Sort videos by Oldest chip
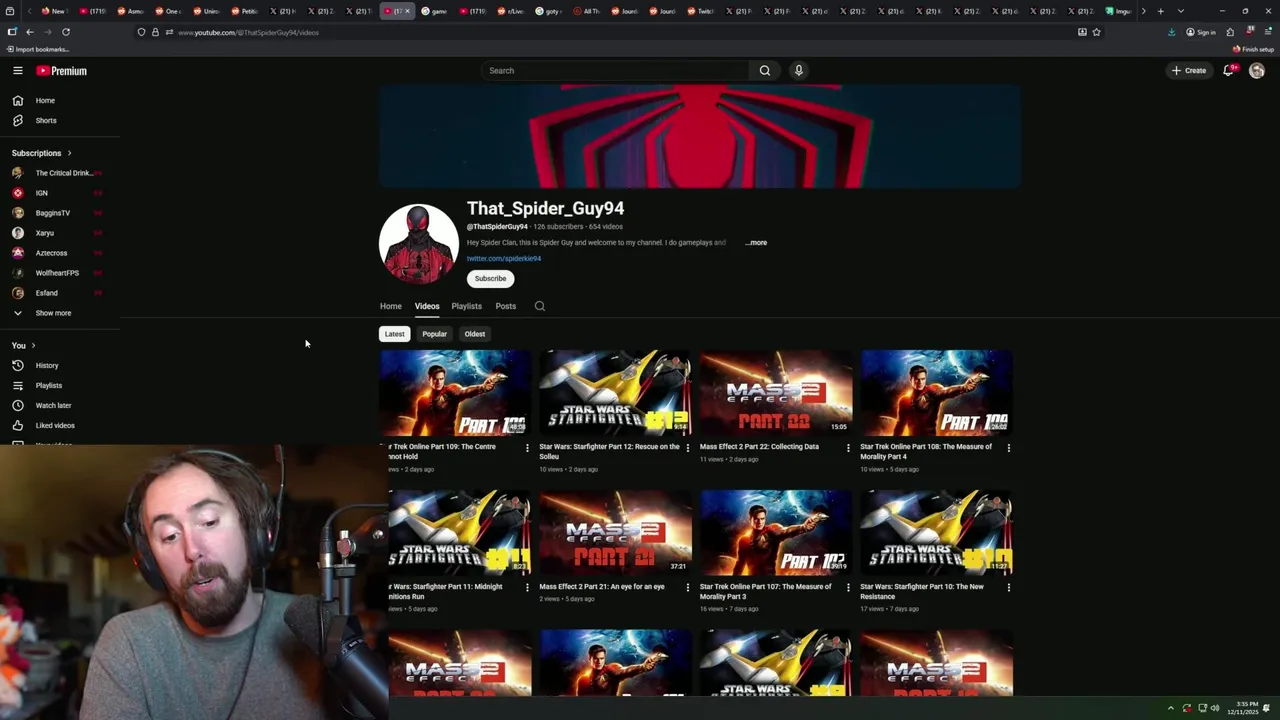The height and width of the screenshot is (720, 1280). [x=475, y=334]
